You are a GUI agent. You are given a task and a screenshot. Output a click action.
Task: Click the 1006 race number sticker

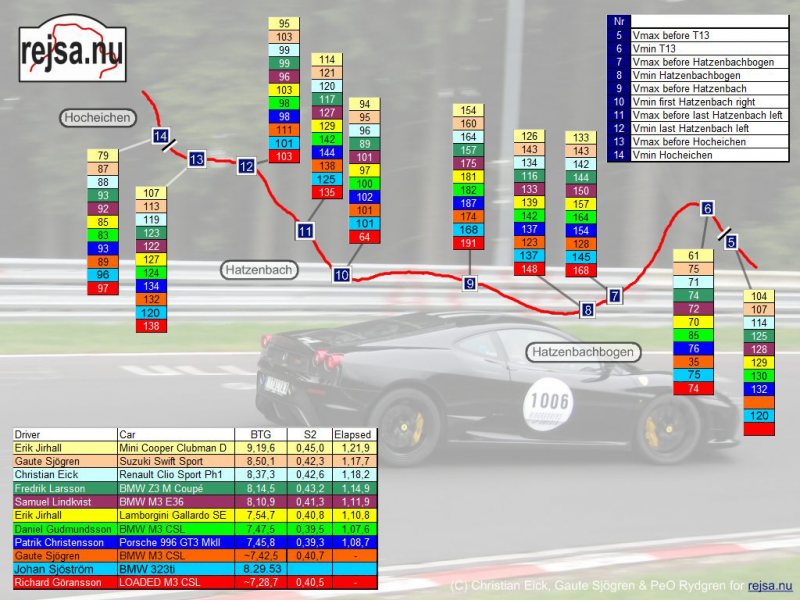click(x=548, y=404)
